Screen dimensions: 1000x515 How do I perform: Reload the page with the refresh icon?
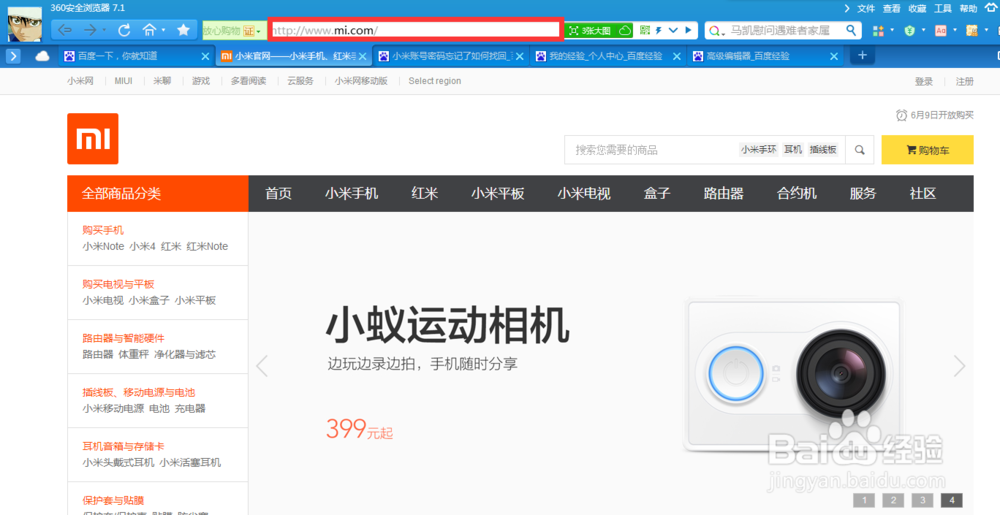124,30
